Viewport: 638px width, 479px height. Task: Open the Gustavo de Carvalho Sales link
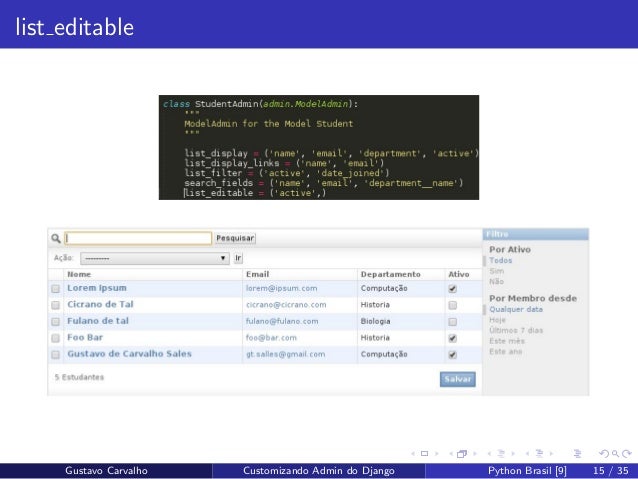pos(129,354)
